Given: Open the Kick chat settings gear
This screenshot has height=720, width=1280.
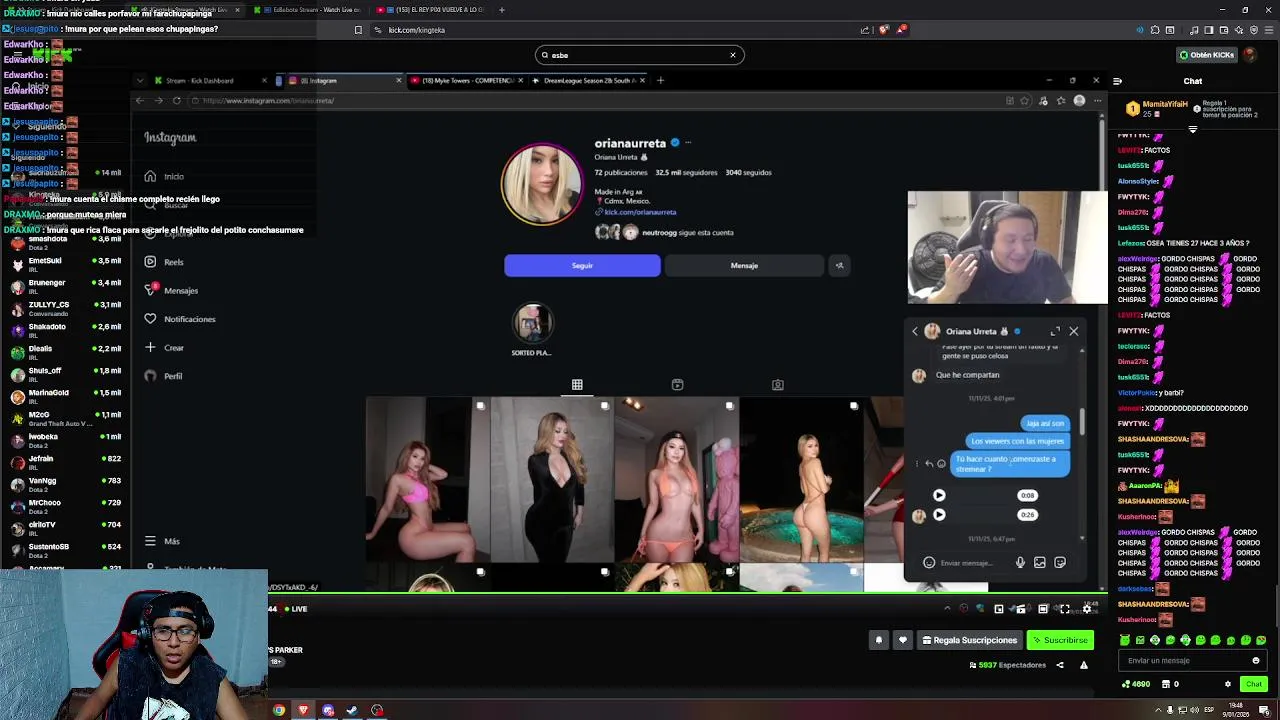Looking at the screenshot, I should pyautogui.click(x=1227, y=684).
